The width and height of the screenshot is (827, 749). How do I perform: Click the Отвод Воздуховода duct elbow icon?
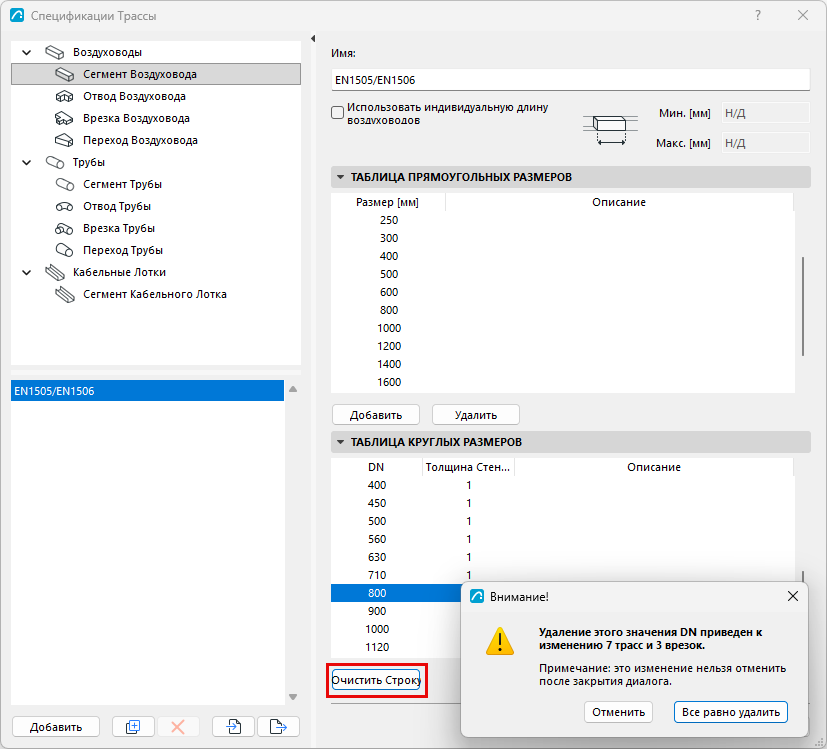click(x=64, y=97)
